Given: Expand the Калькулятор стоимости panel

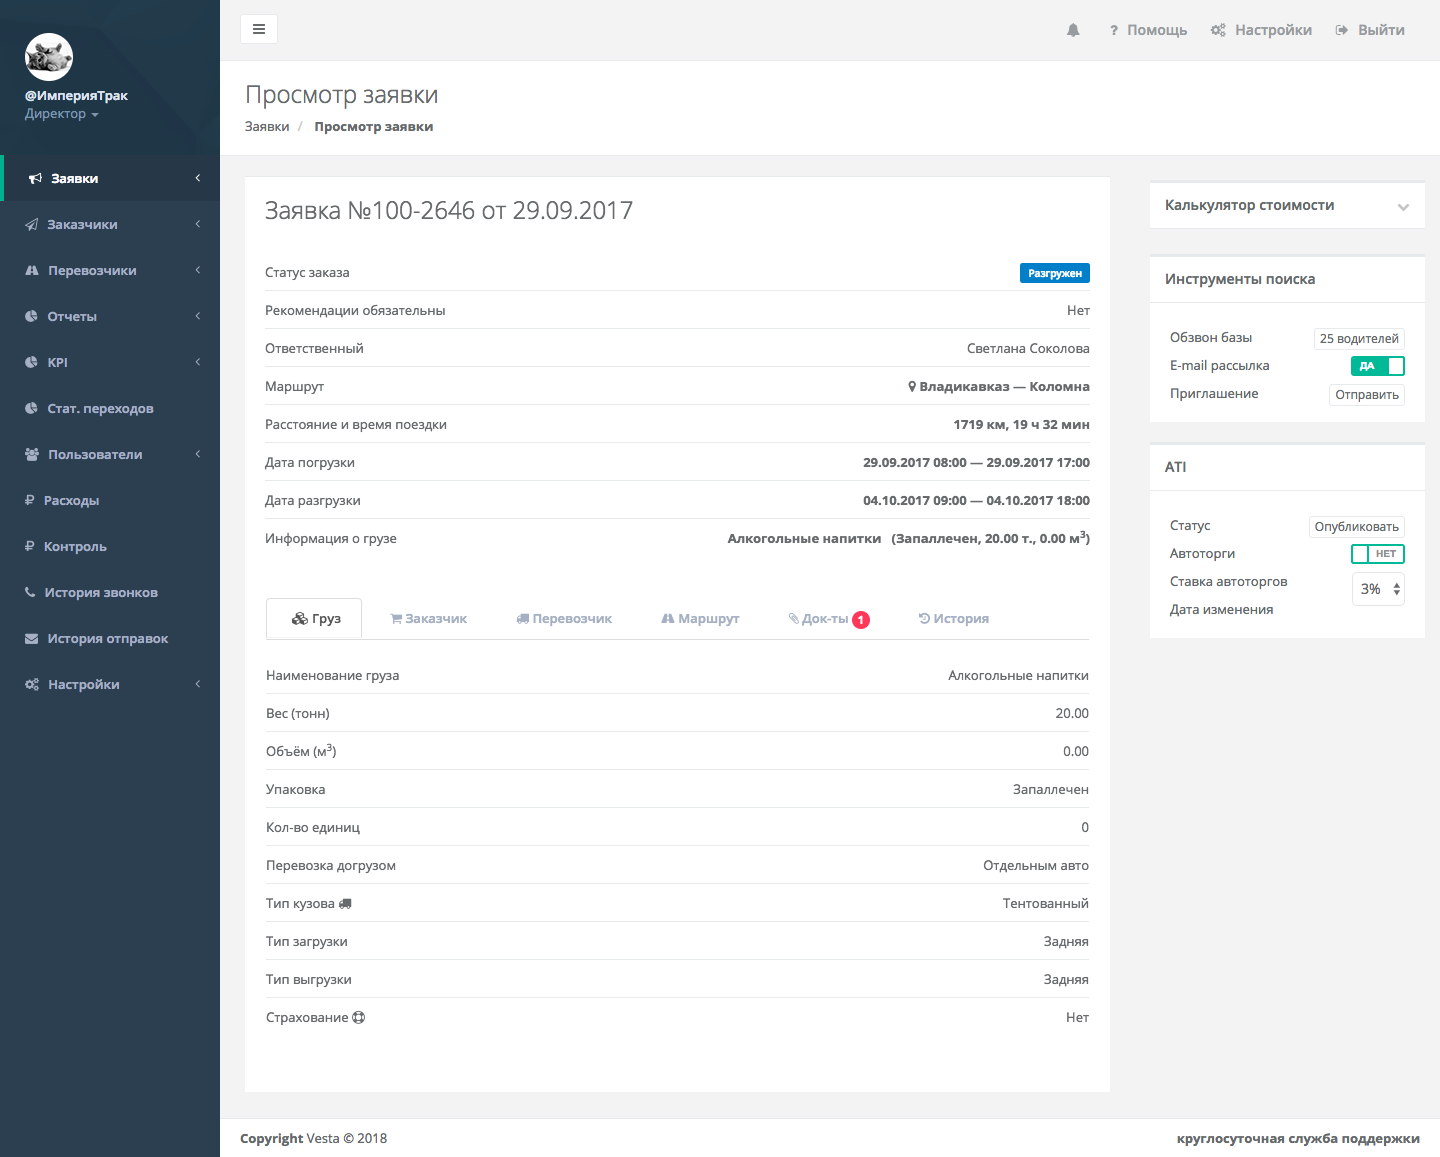Looking at the screenshot, I should [1403, 207].
